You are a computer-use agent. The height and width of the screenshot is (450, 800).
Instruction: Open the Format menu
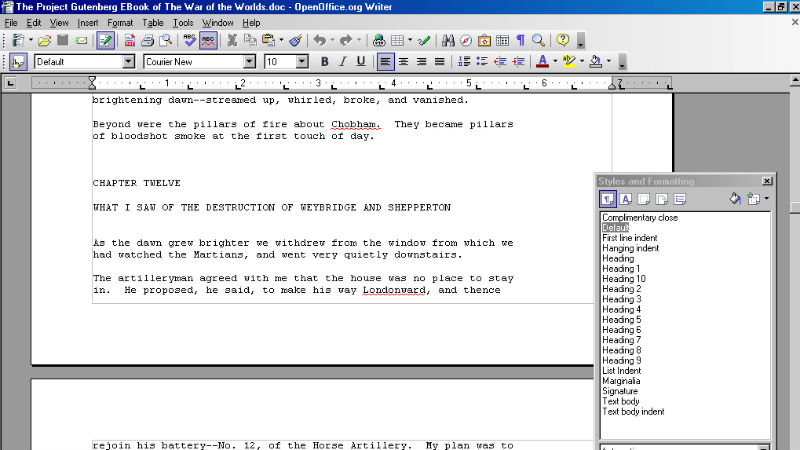[120, 23]
